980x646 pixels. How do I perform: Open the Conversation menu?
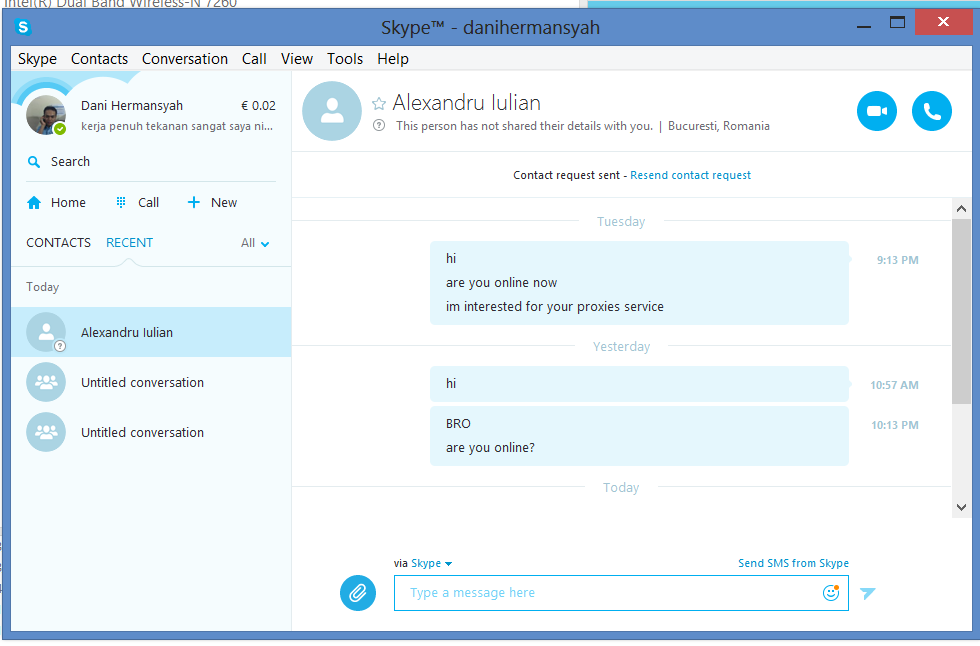(x=185, y=59)
